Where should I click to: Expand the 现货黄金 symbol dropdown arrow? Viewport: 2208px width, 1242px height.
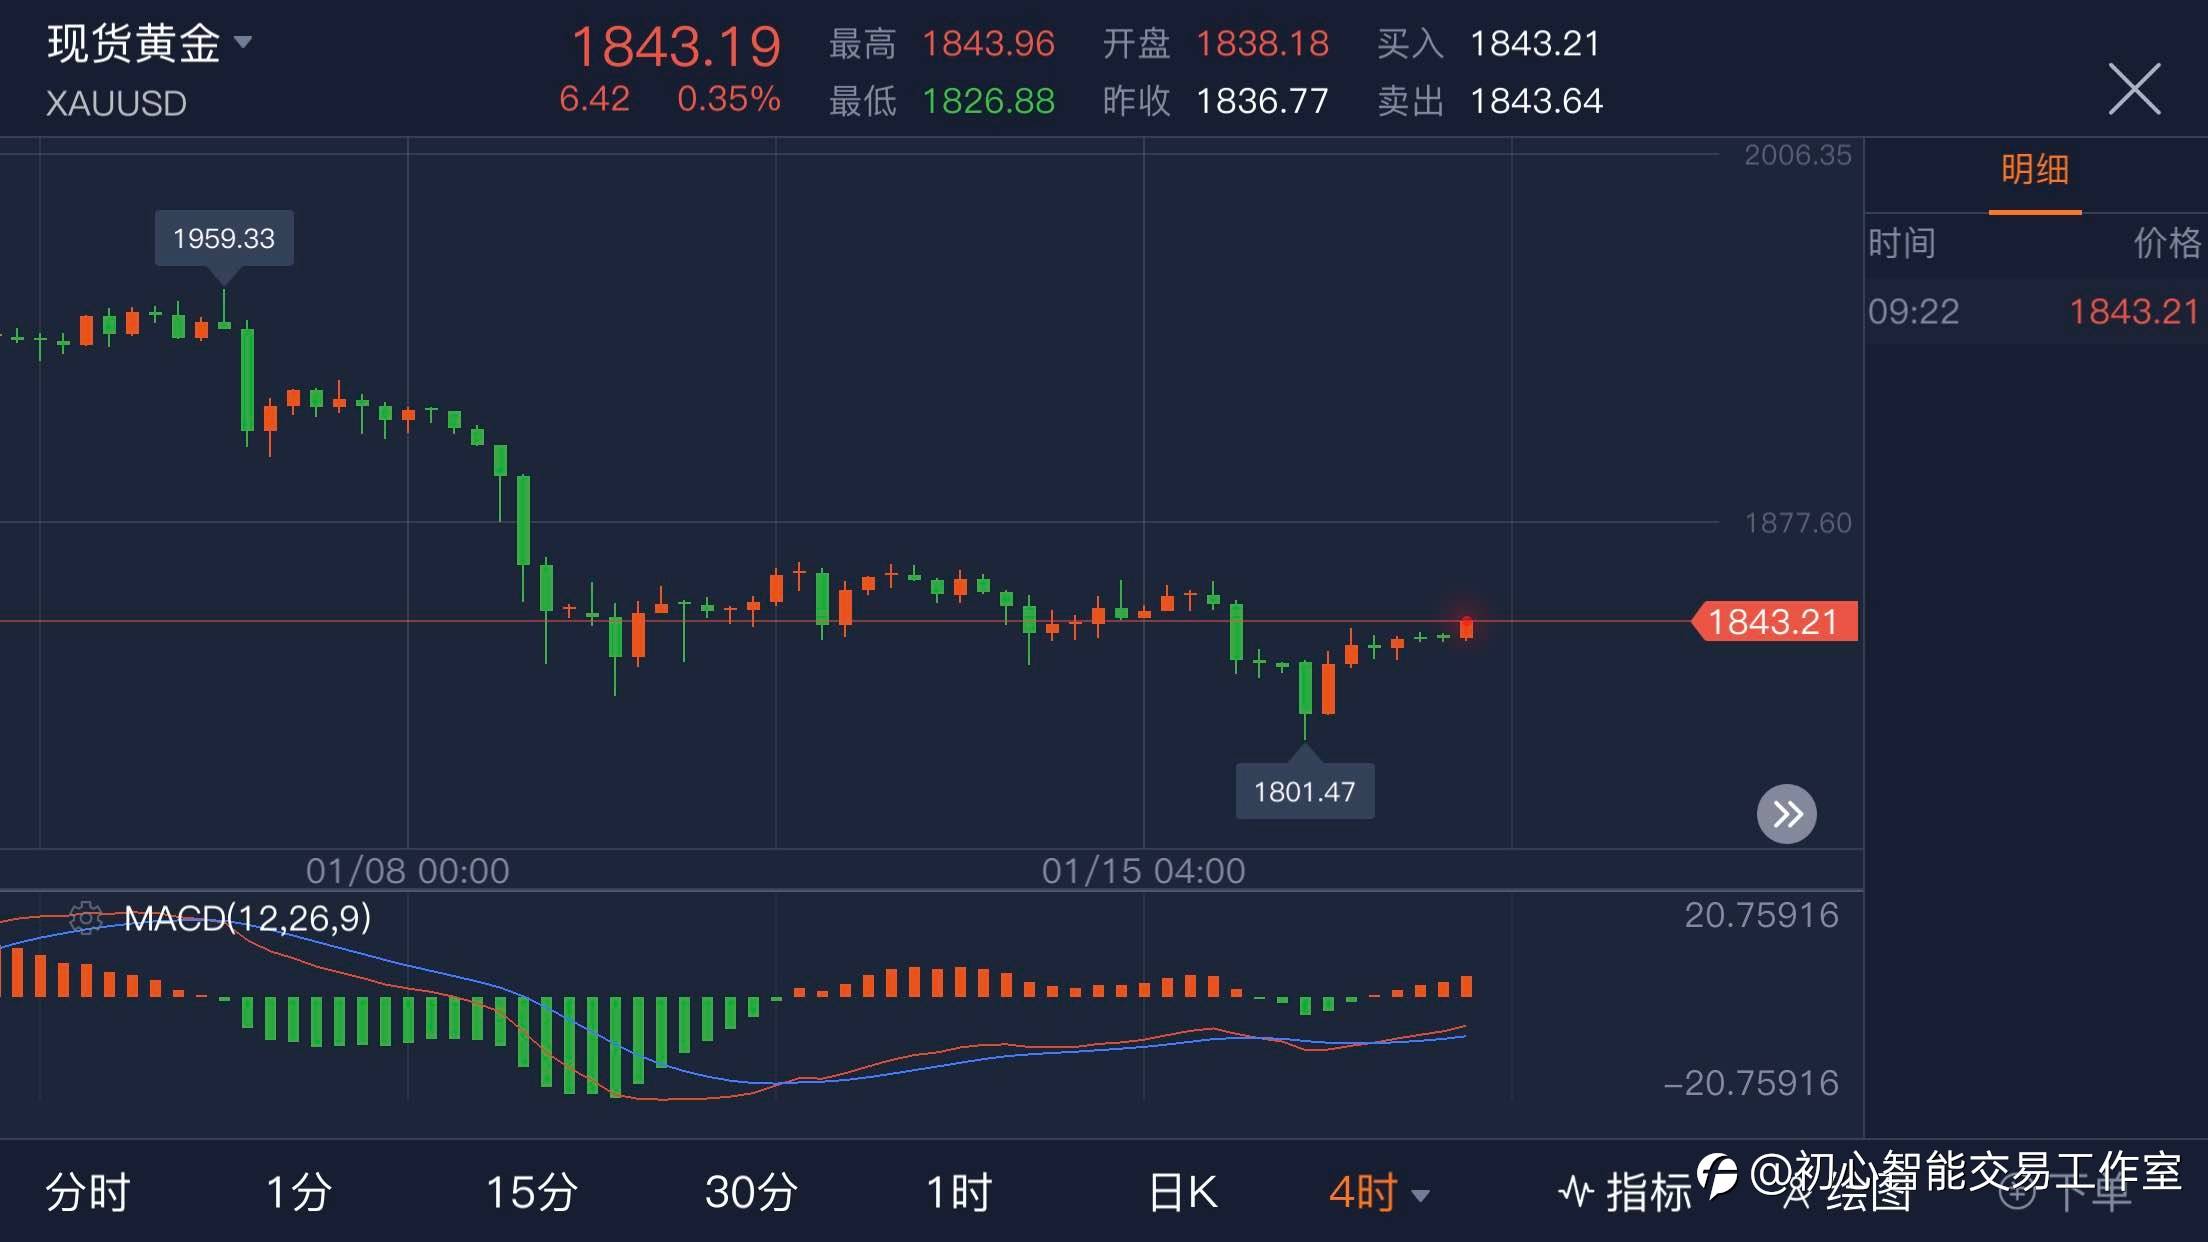tap(243, 42)
